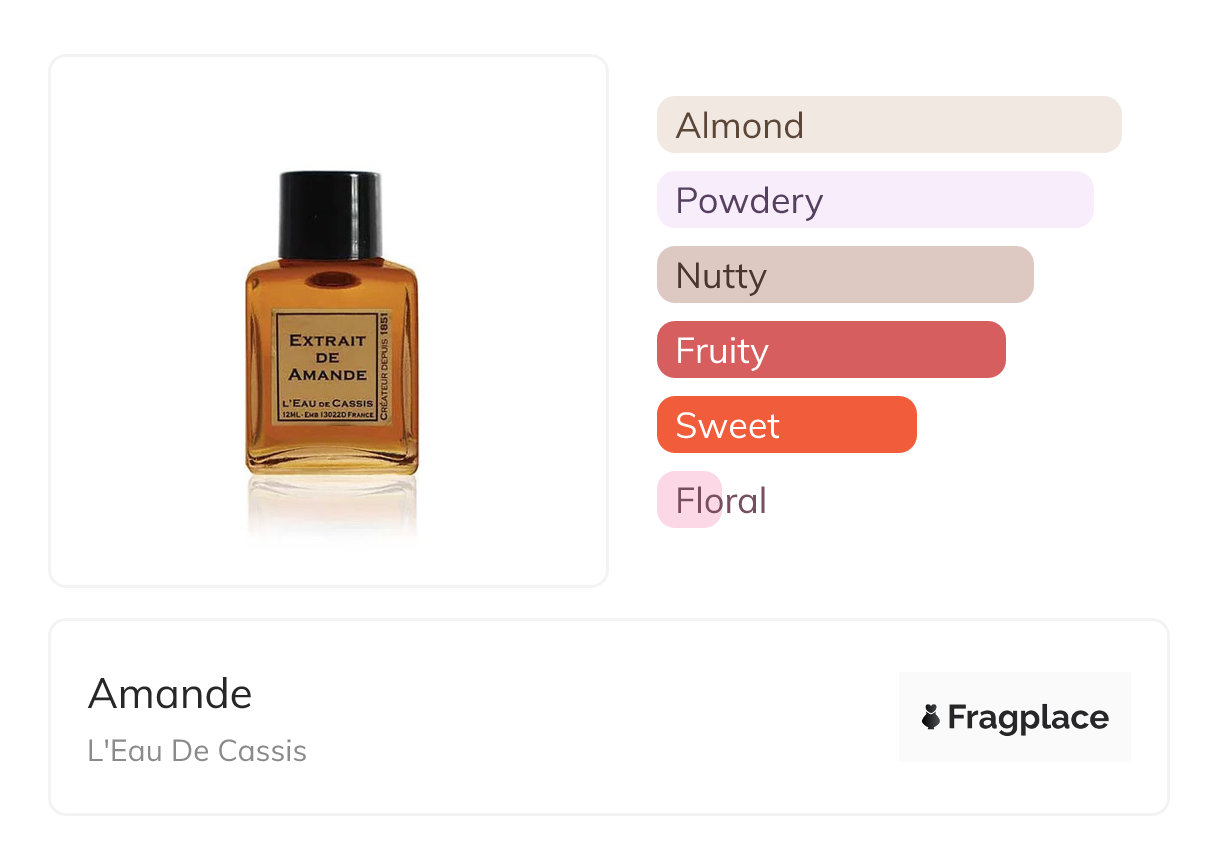Click the word "DE" on the bottle label
Image resolution: width=1218 pixels, height=864 pixels.
coord(327,357)
